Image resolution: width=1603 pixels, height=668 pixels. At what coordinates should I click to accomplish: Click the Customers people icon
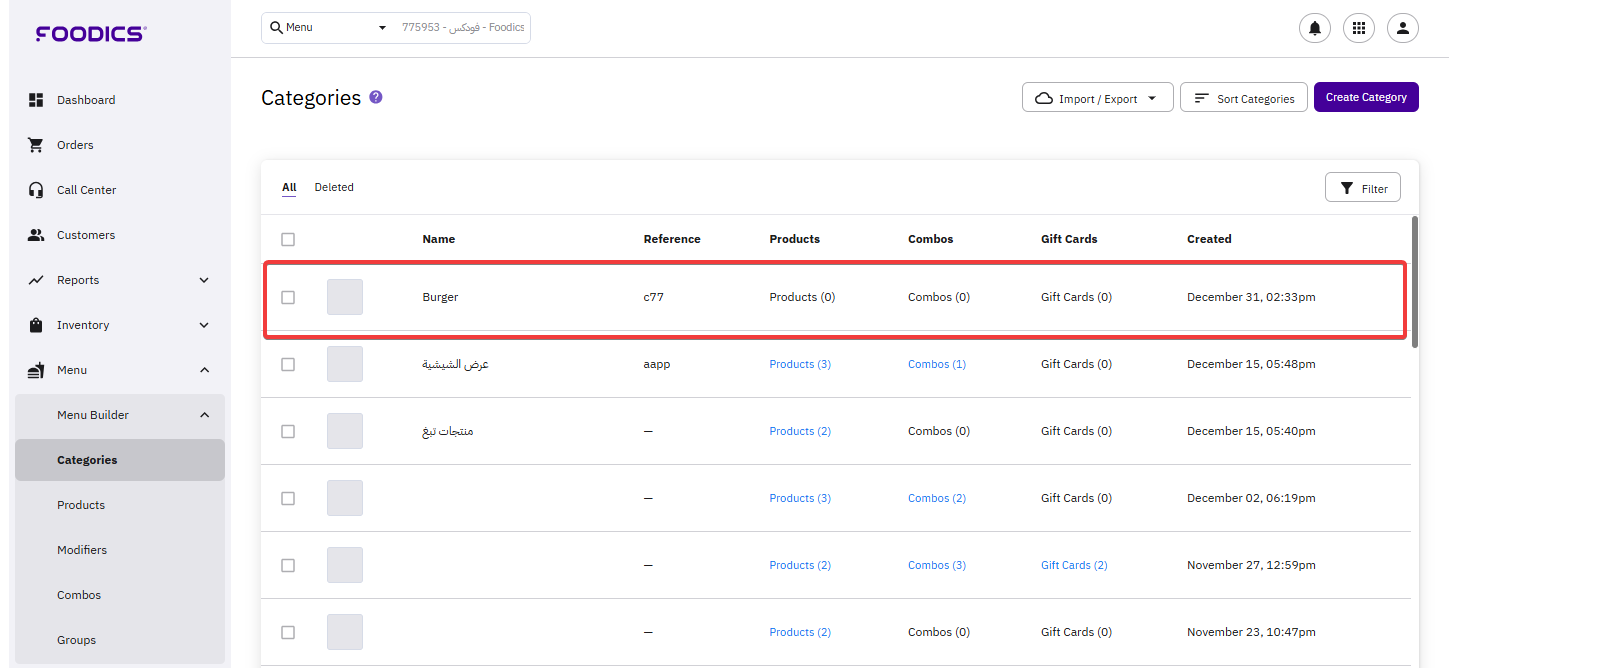click(36, 235)
